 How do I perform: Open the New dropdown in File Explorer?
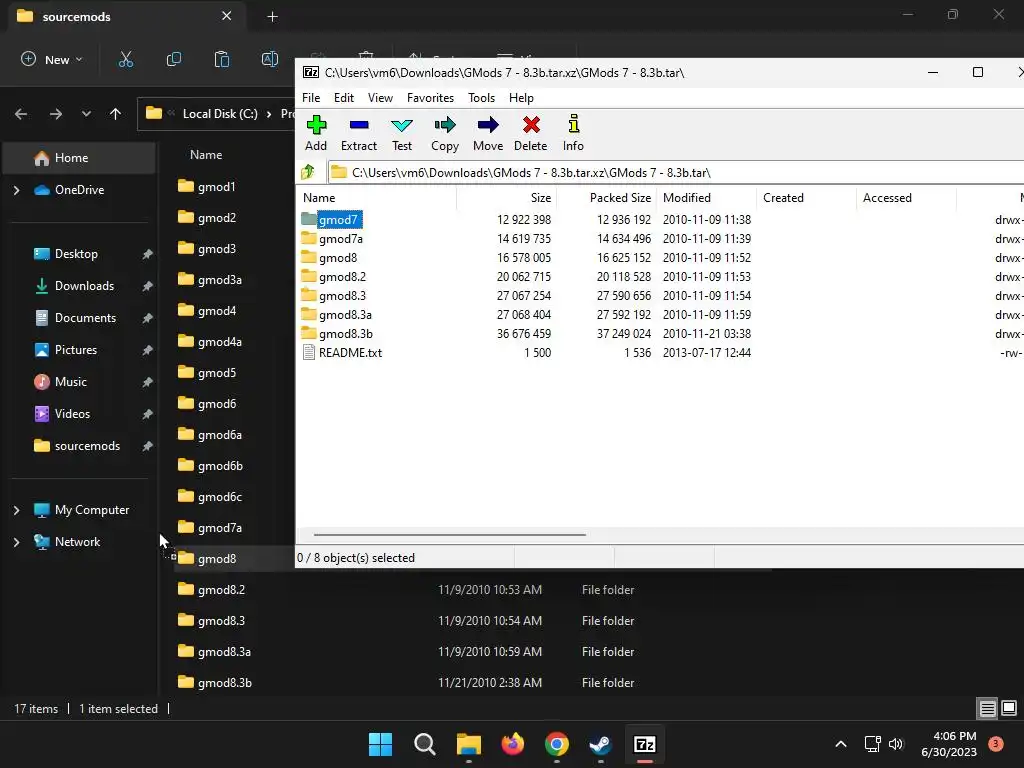[52, 59]
